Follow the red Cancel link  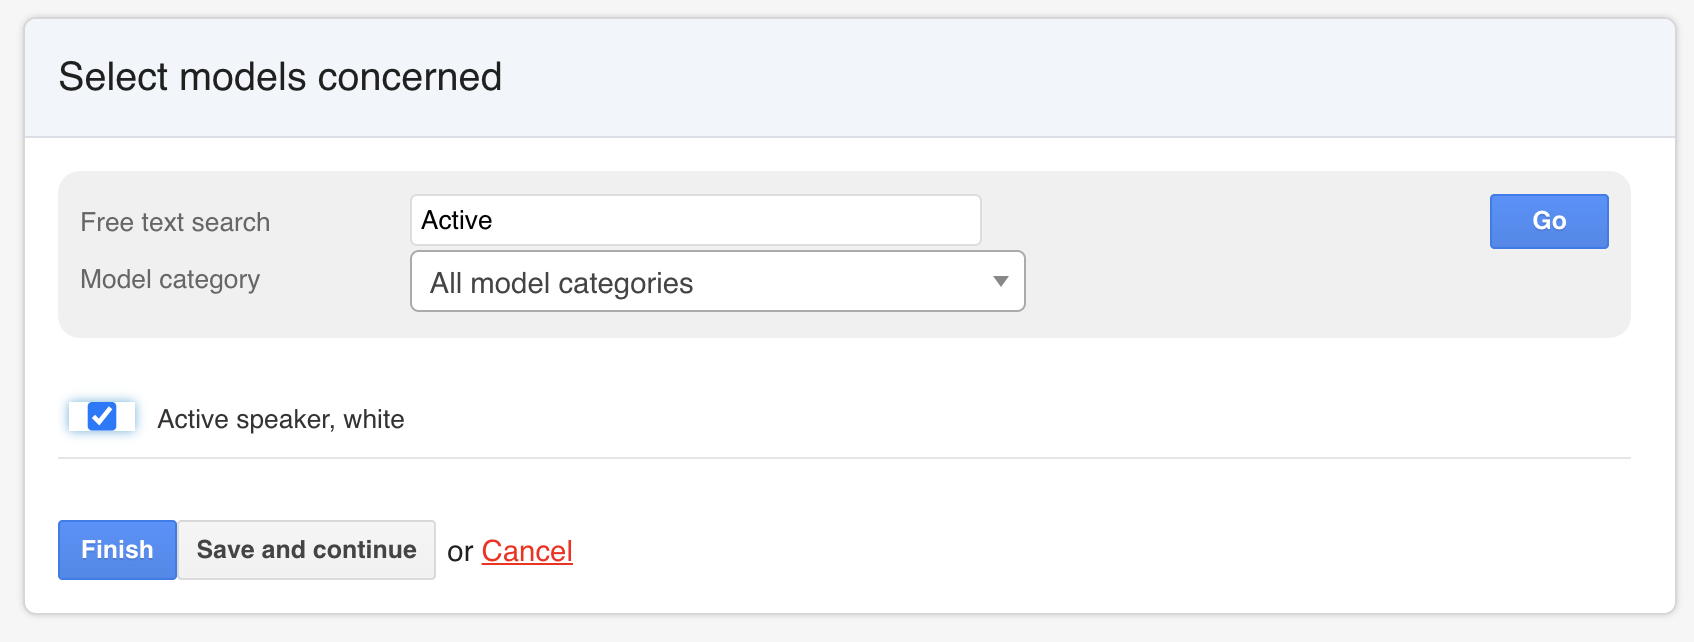(x=527, y=551)
